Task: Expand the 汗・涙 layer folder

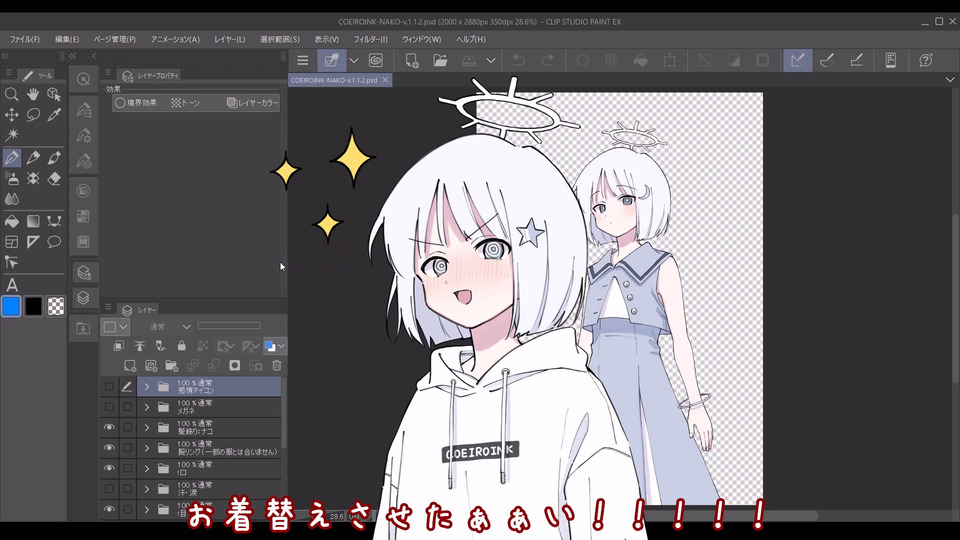Action: point(146,489)
